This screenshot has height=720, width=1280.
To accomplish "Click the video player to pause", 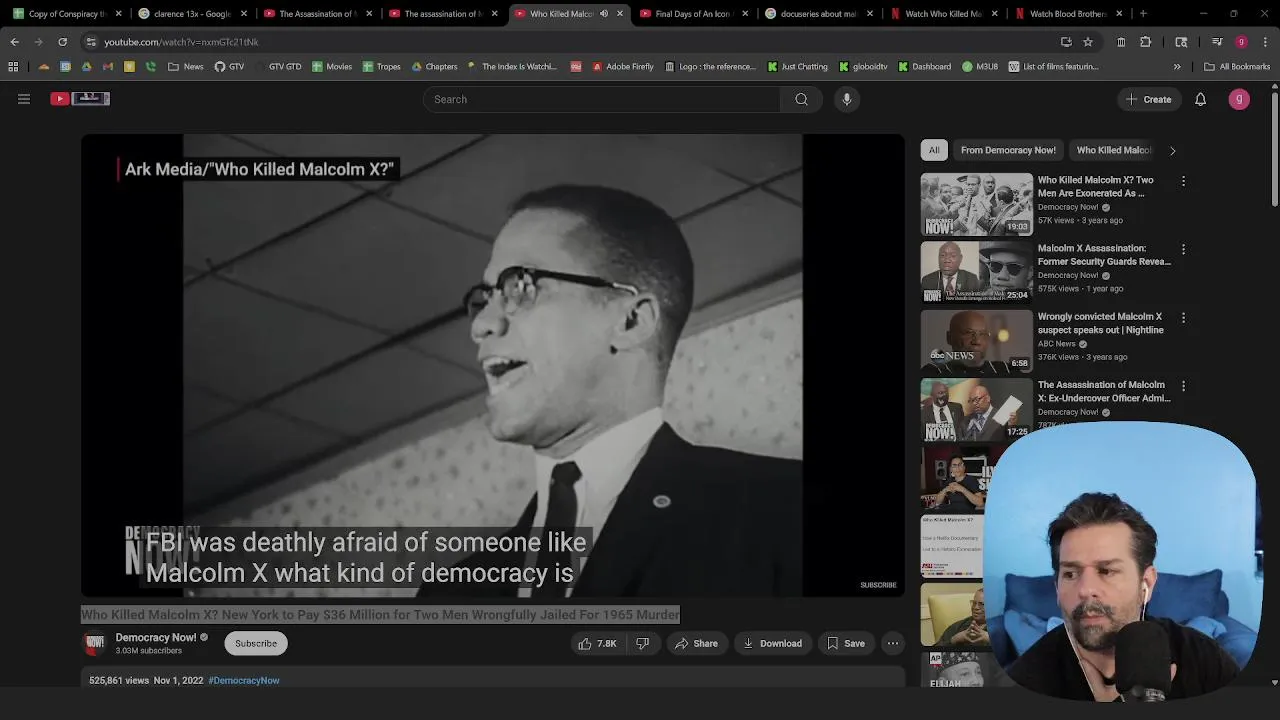I will (x=493, y=365).
